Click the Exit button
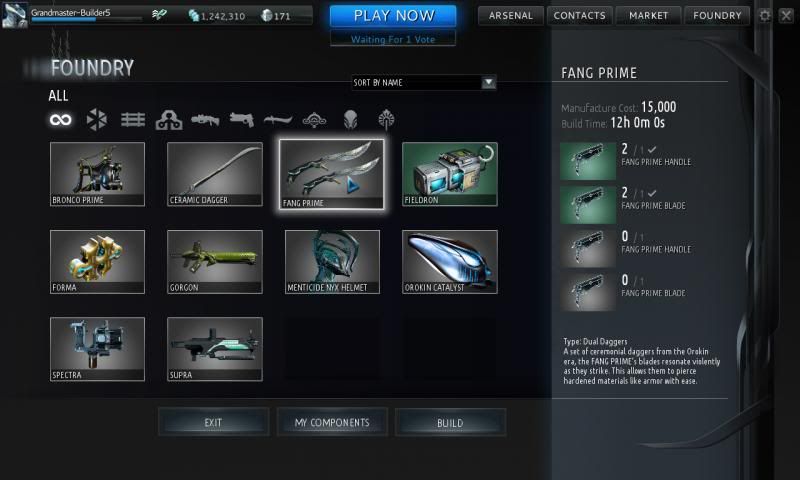800x480 pixels. (x=213, y=422)
